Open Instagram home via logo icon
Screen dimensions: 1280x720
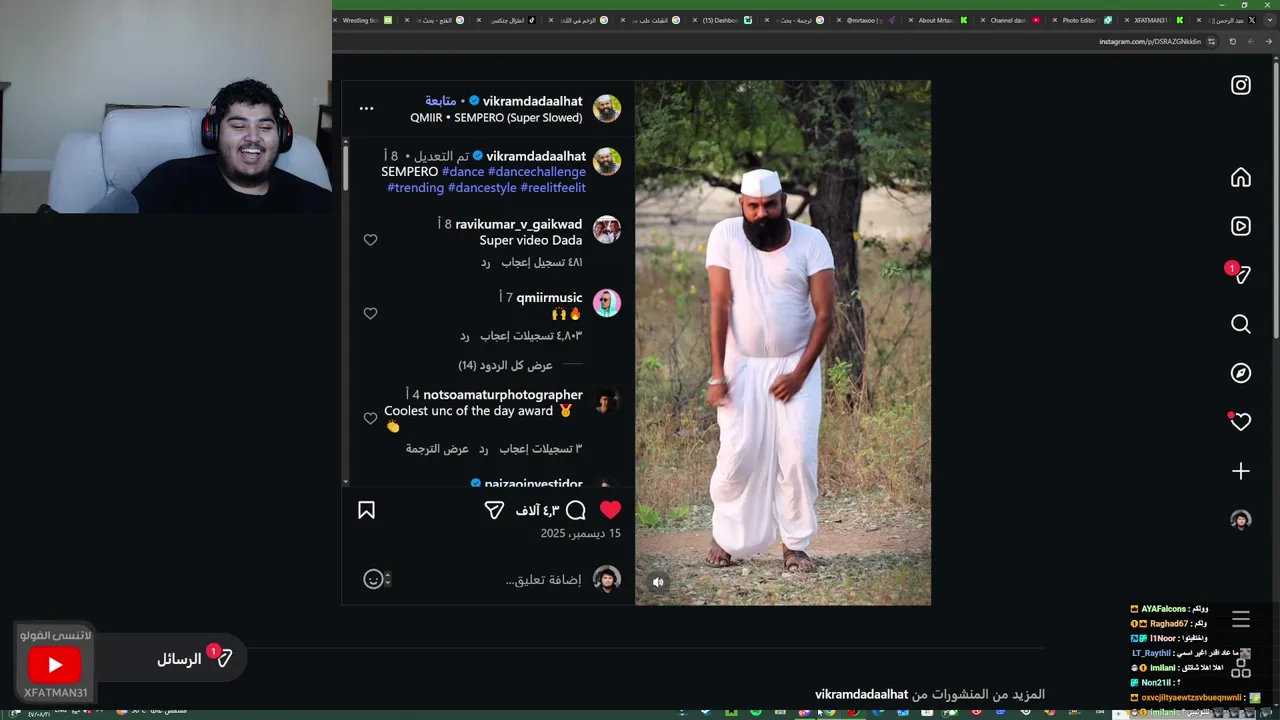click(1241, 86)
